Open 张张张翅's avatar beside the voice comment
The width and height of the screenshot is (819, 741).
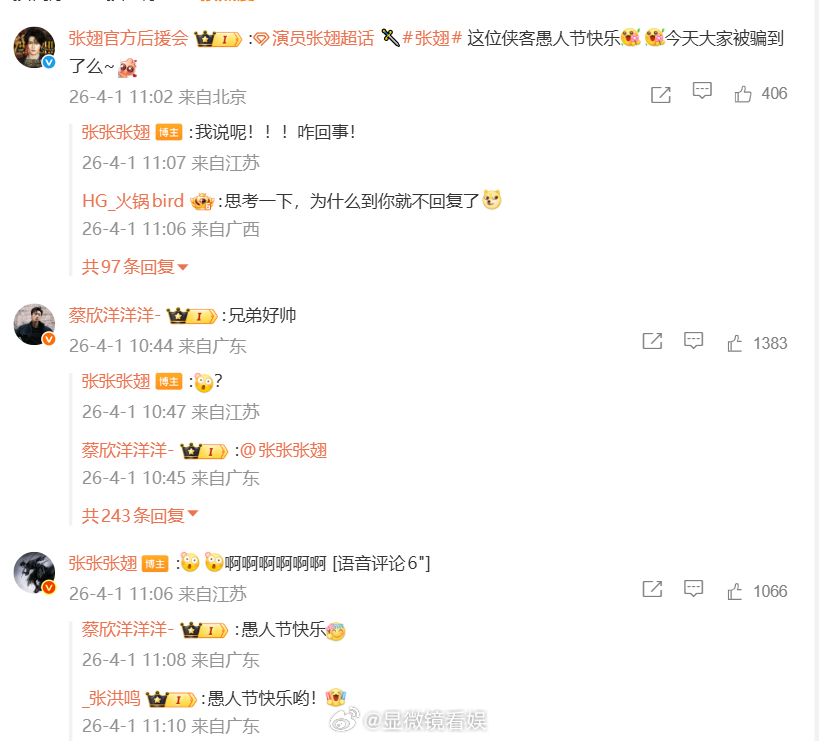pos(34,573)
